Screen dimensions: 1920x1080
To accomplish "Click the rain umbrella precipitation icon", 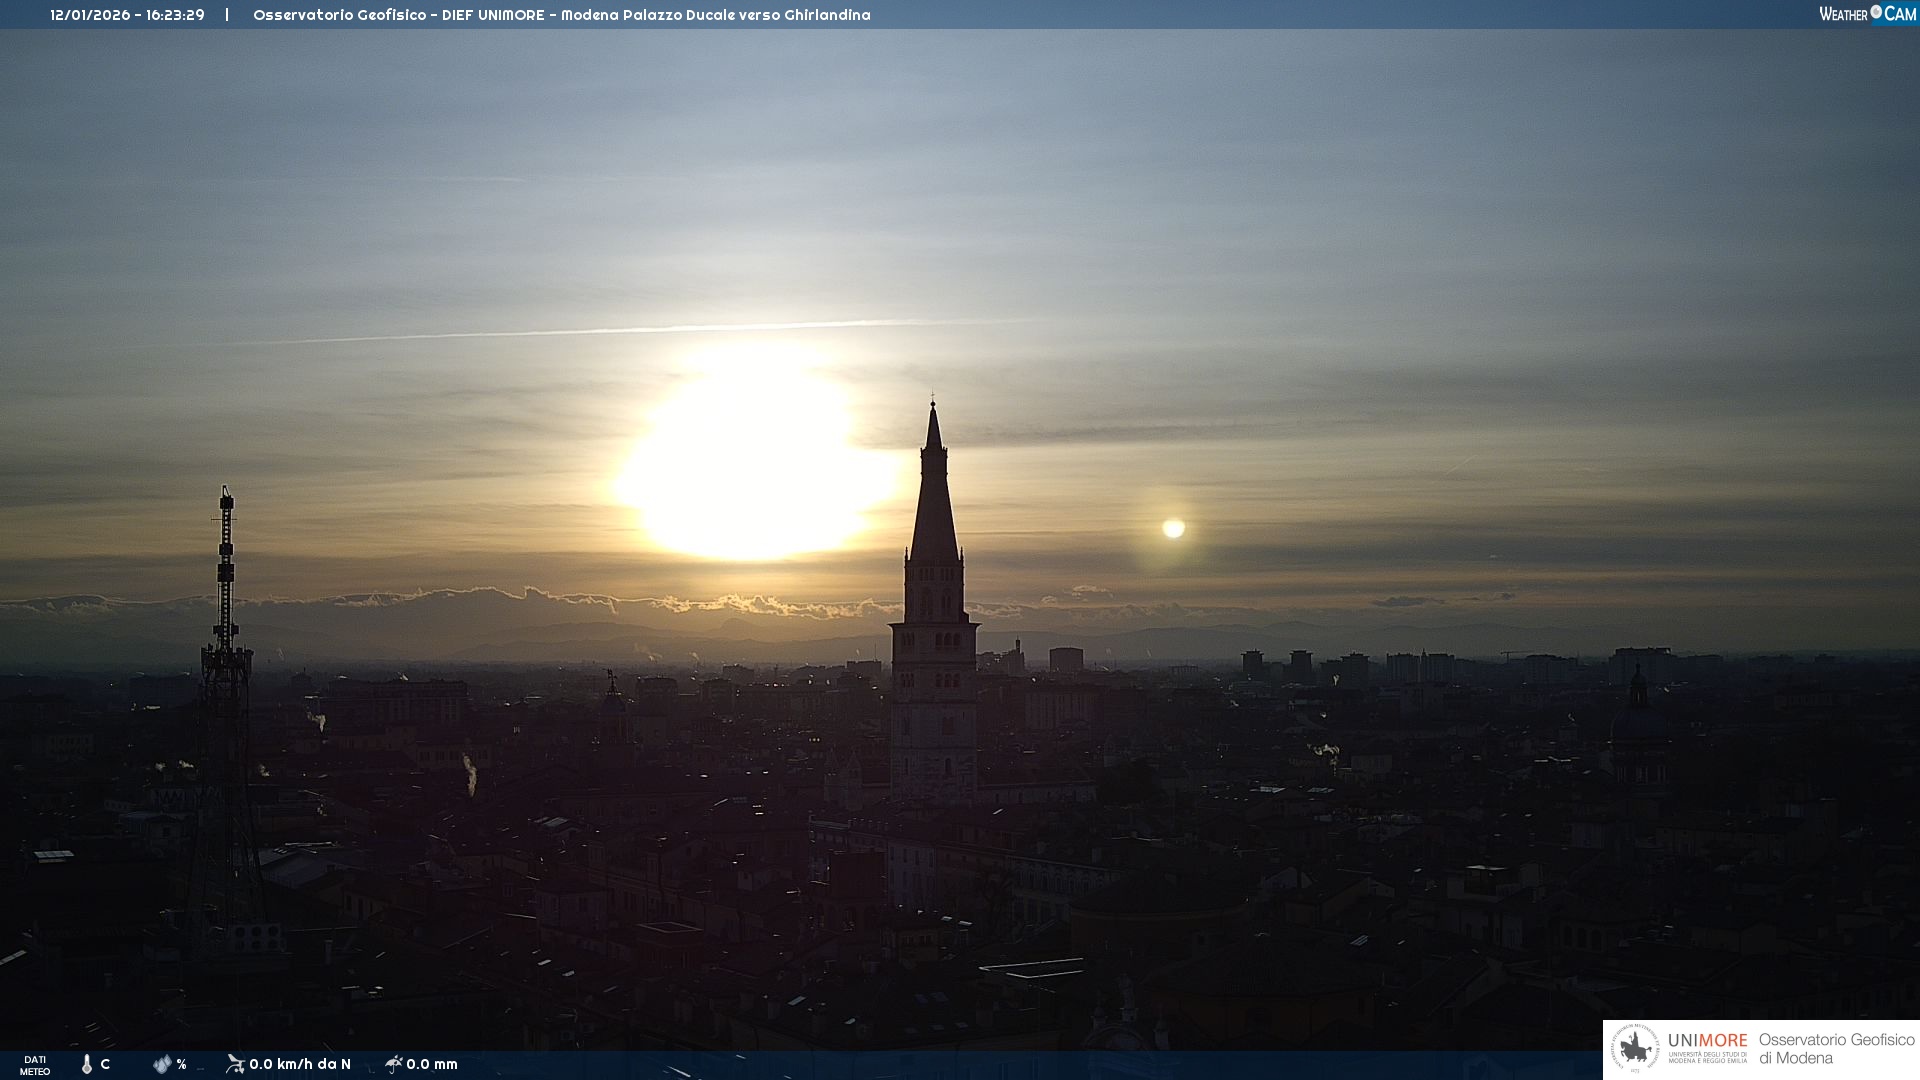I will (393, 1064).
